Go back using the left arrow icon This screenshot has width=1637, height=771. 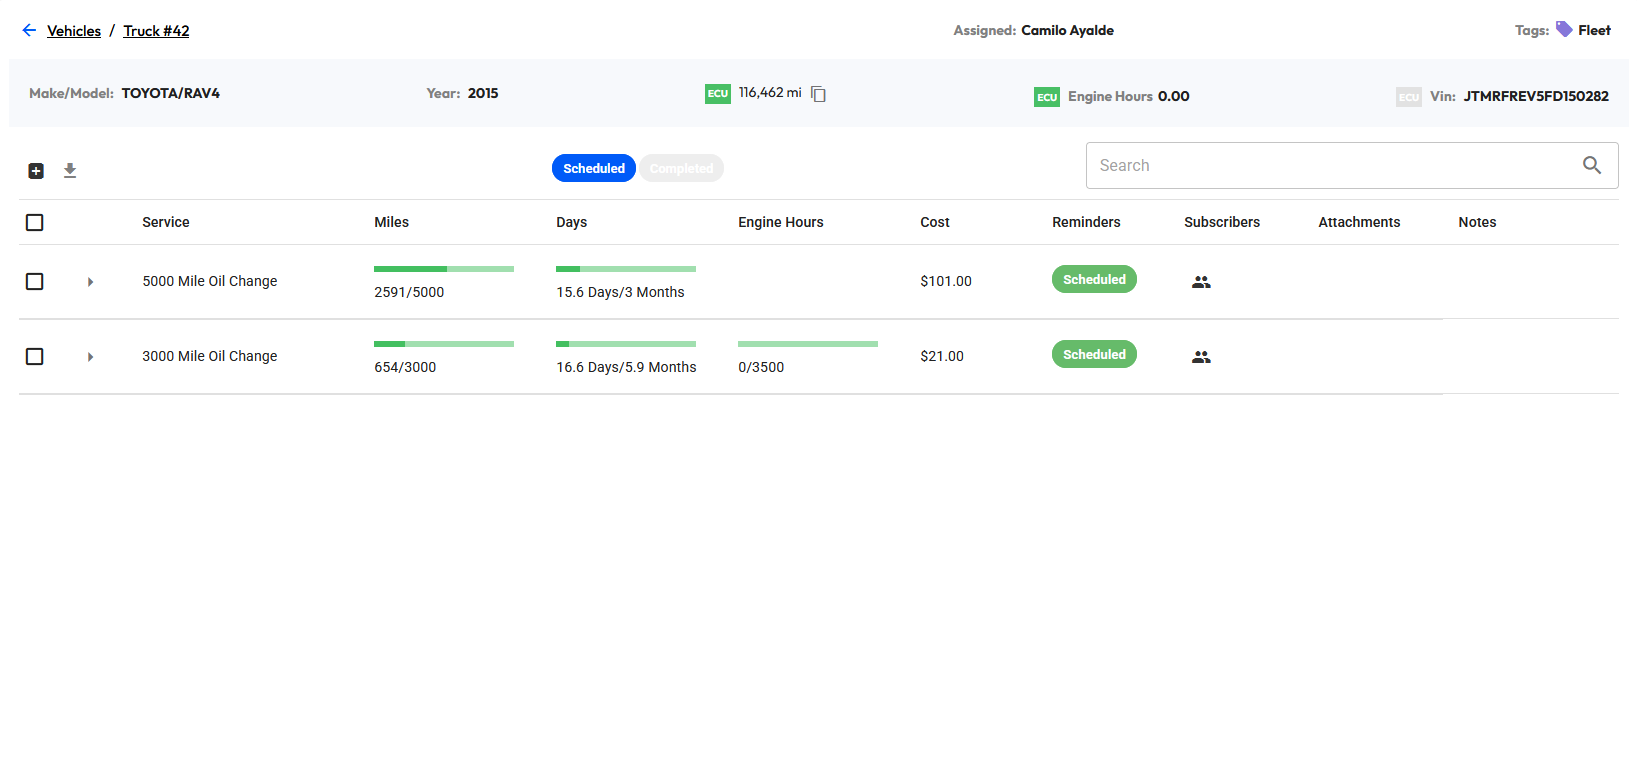click(x=29, y=30)
